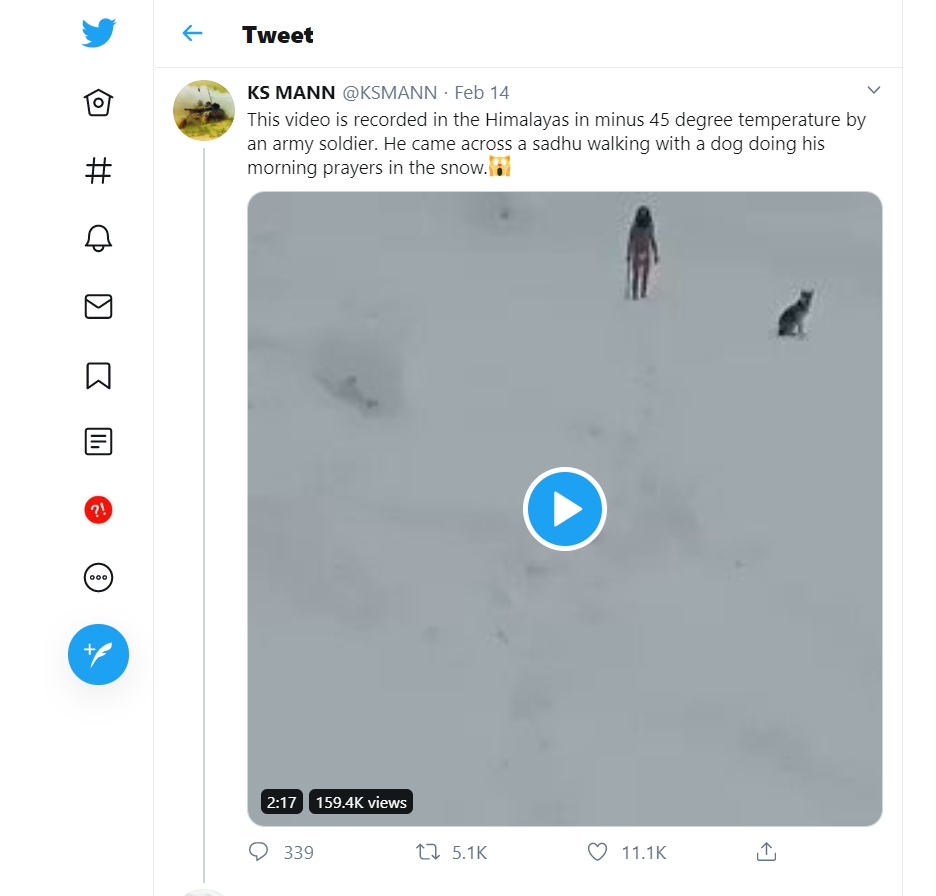Open Notifications via the bell icon
The height and width of the screenshot is (896, 936).
coord(97,238)
